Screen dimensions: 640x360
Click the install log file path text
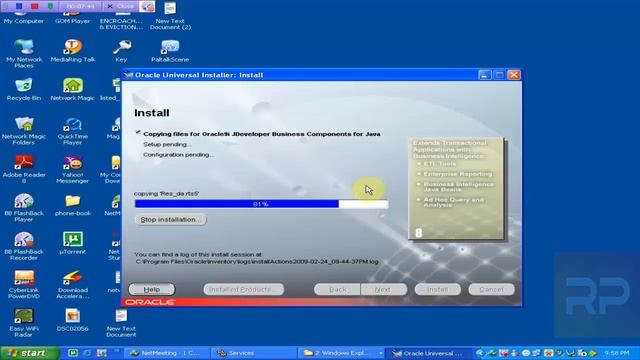pyautogui.click(x=257, y=262)
